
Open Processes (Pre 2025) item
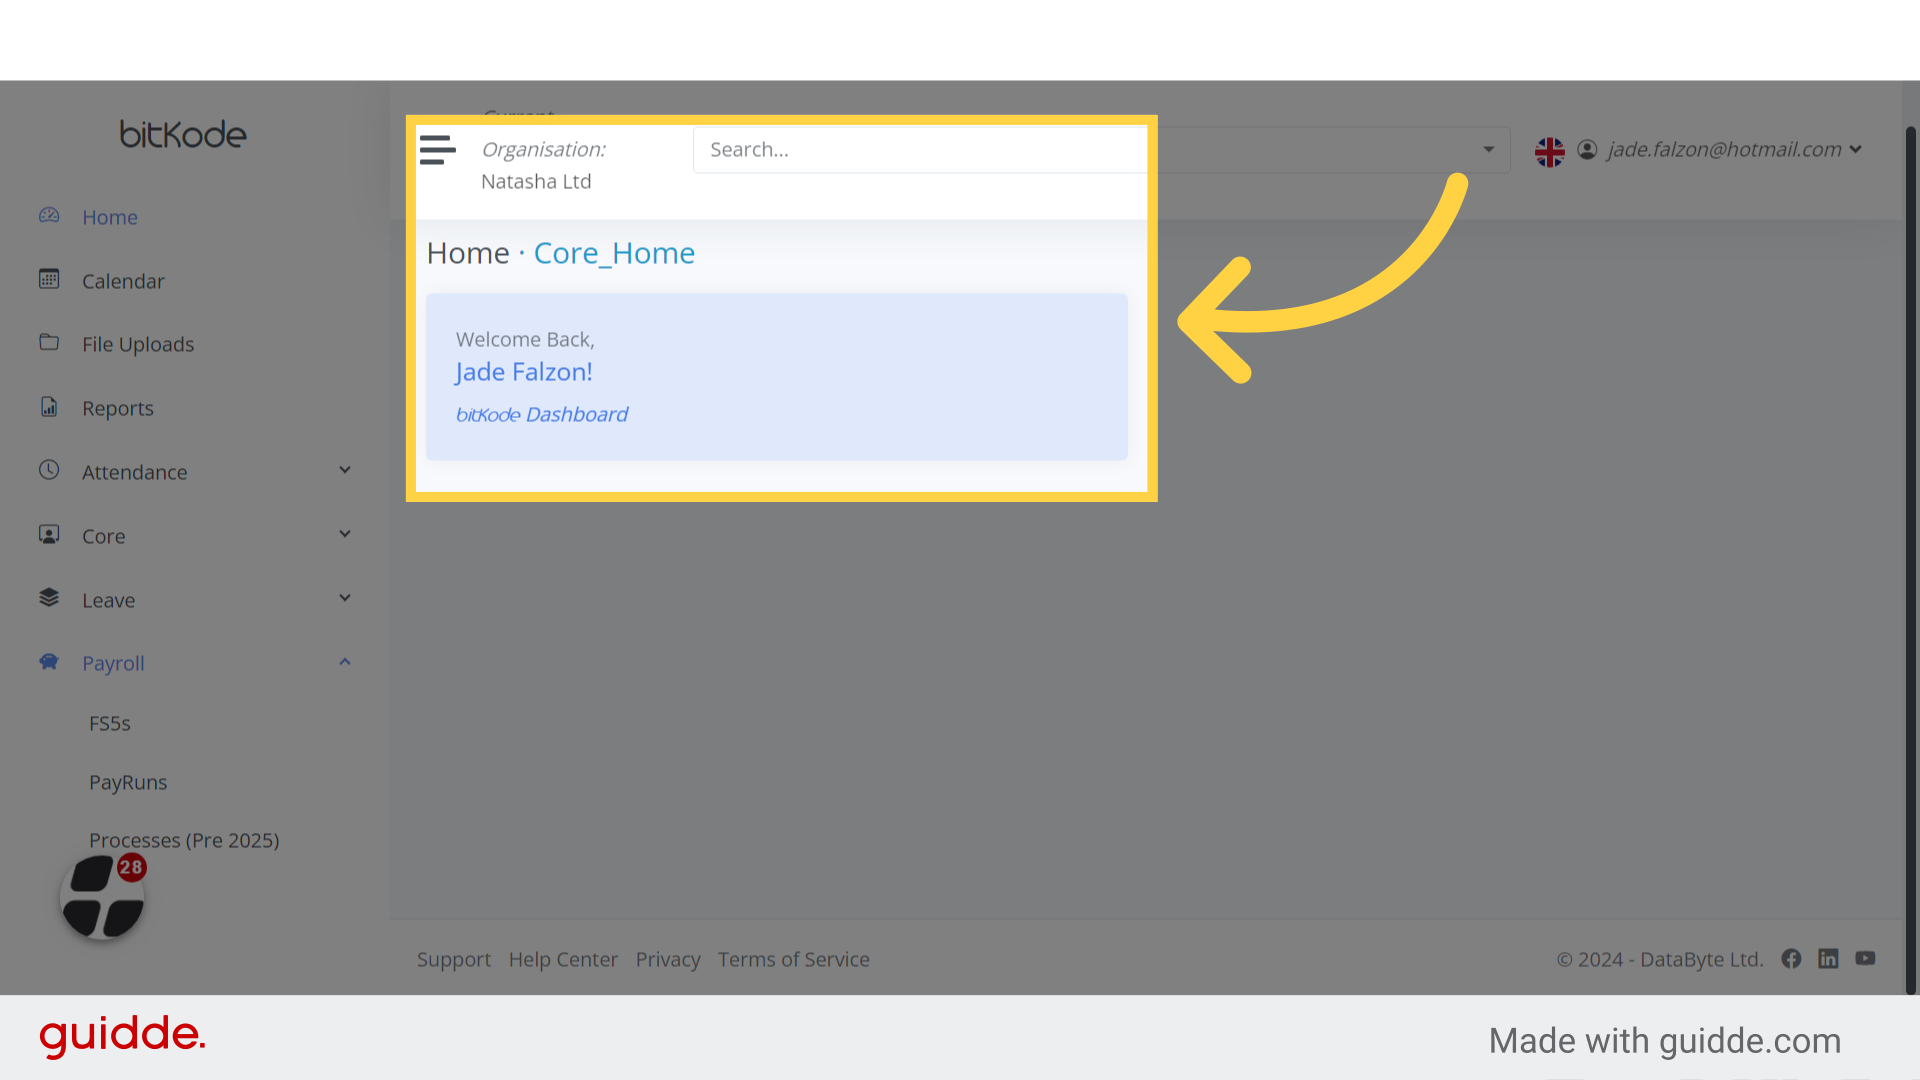pyautogui.click(x=184, y=840)
